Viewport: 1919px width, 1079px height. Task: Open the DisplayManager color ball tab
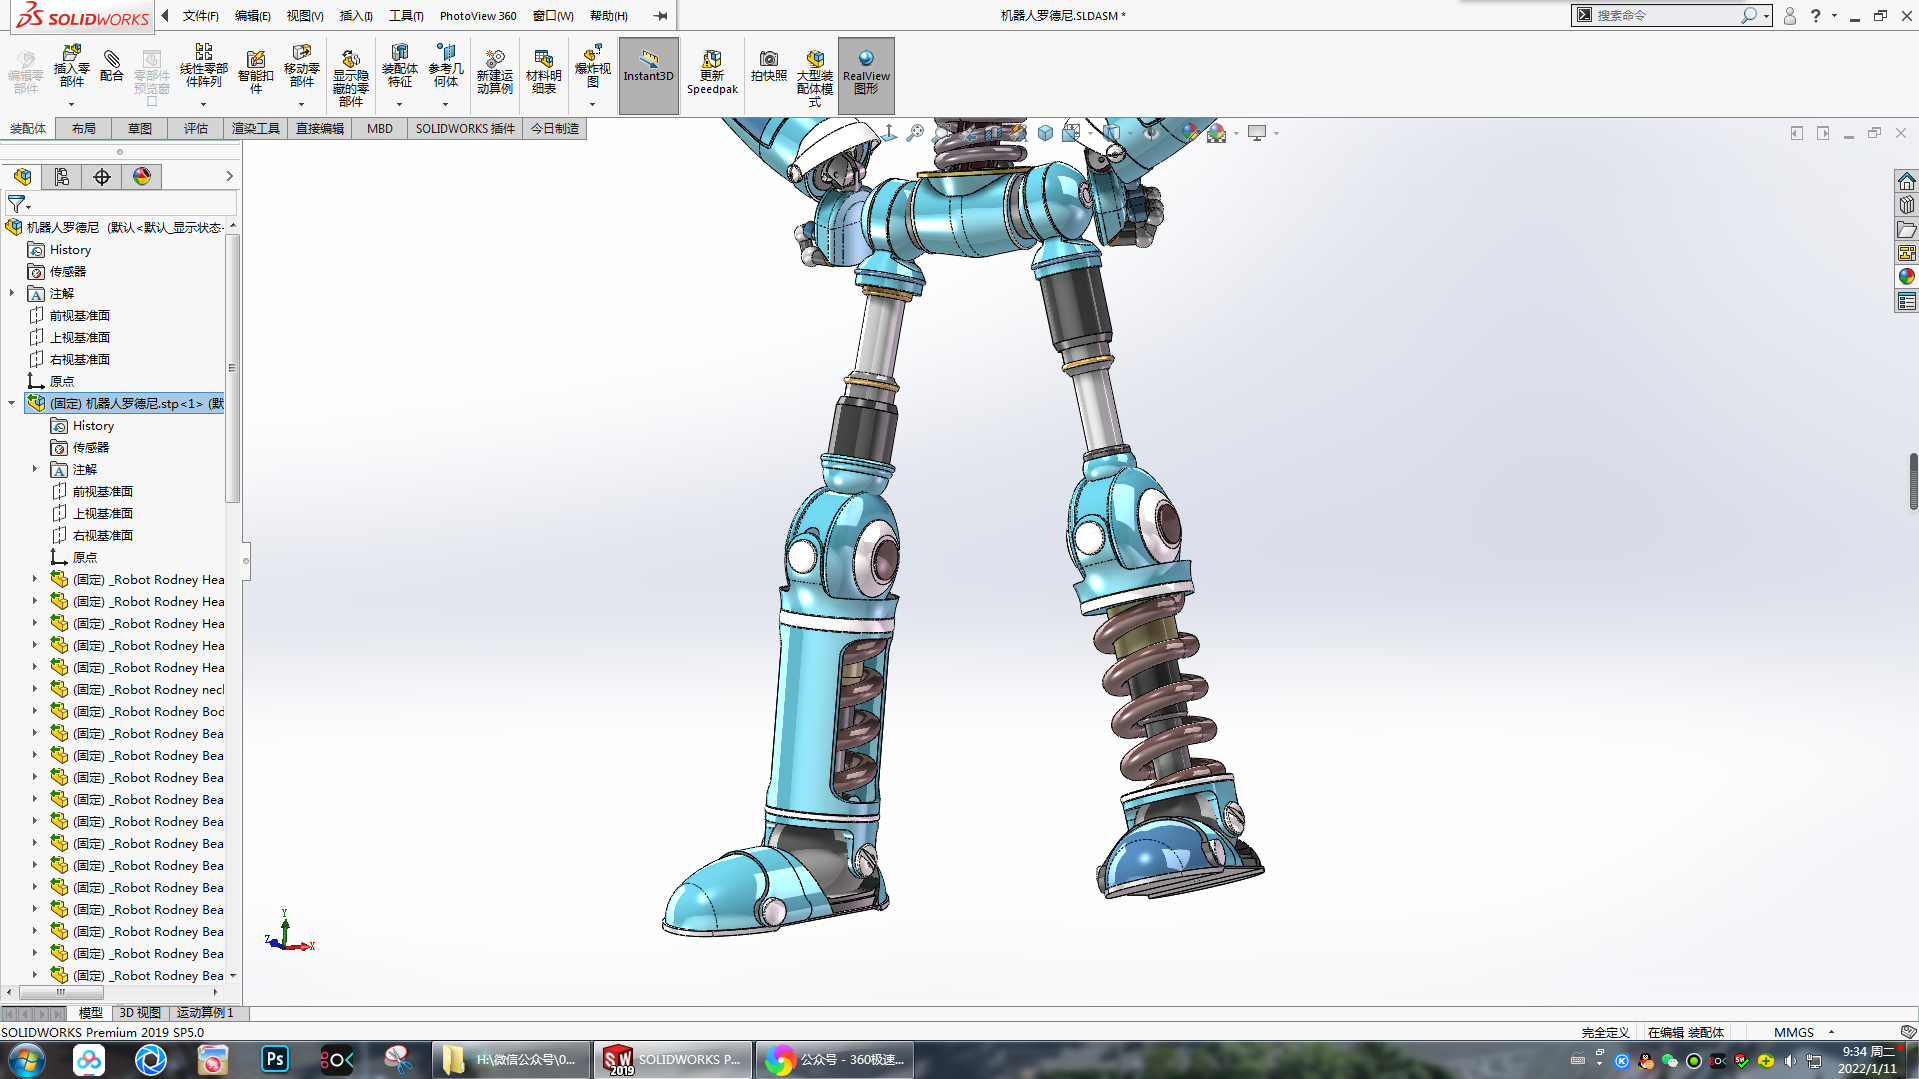[142, 177]
